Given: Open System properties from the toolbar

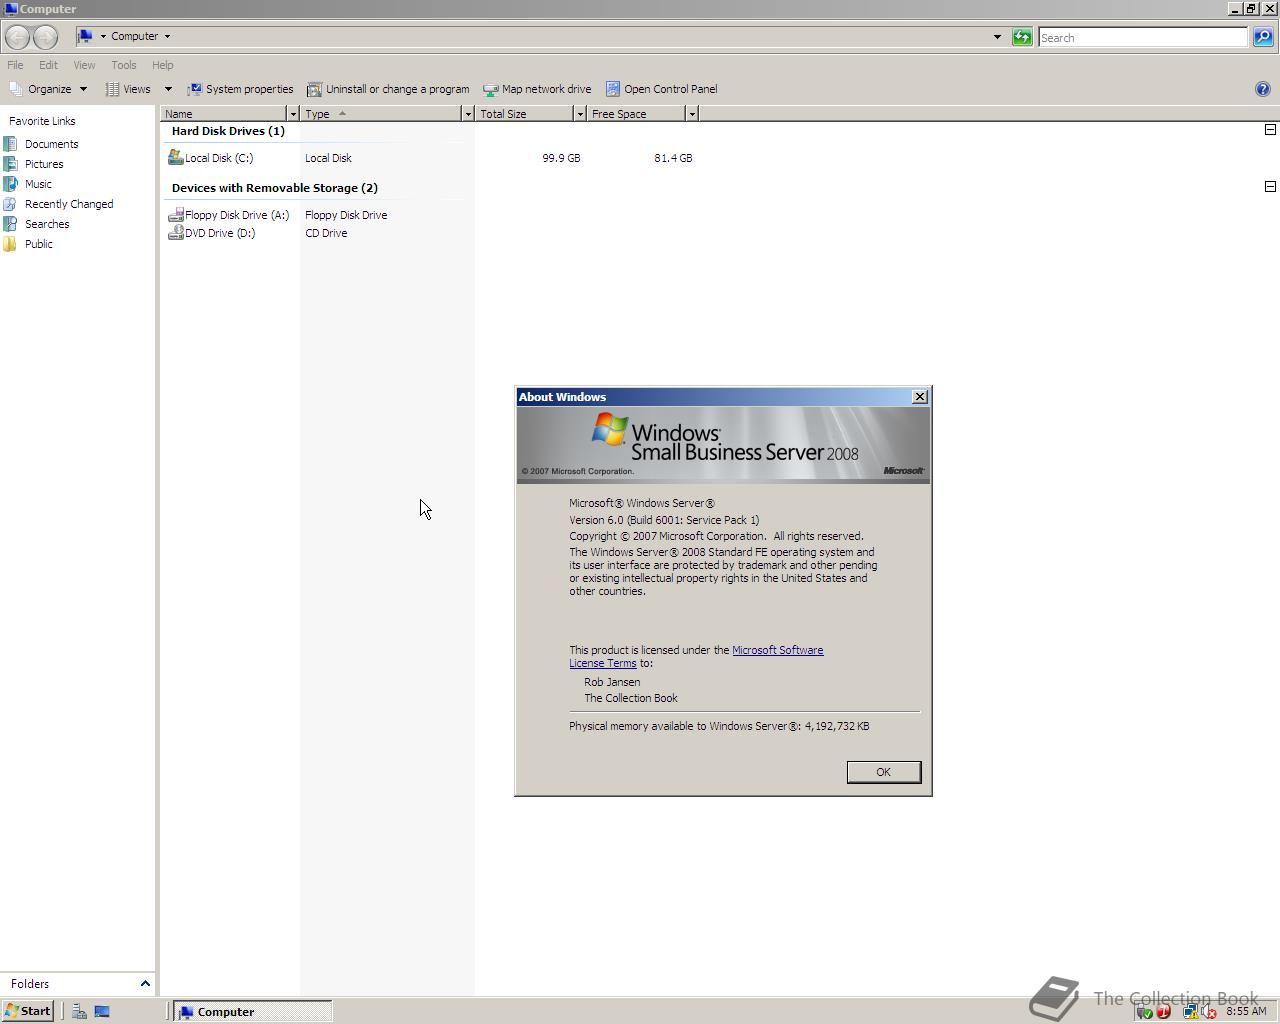Looking at the screenshot, I should [x=240, y=89].
